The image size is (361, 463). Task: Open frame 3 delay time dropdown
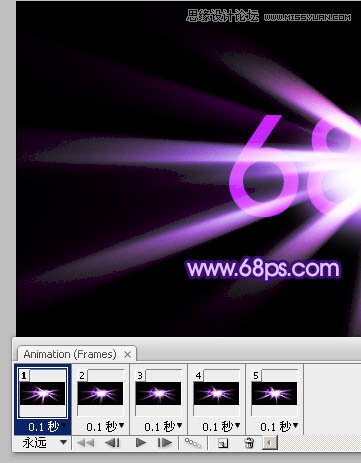(x=163, y=426)
